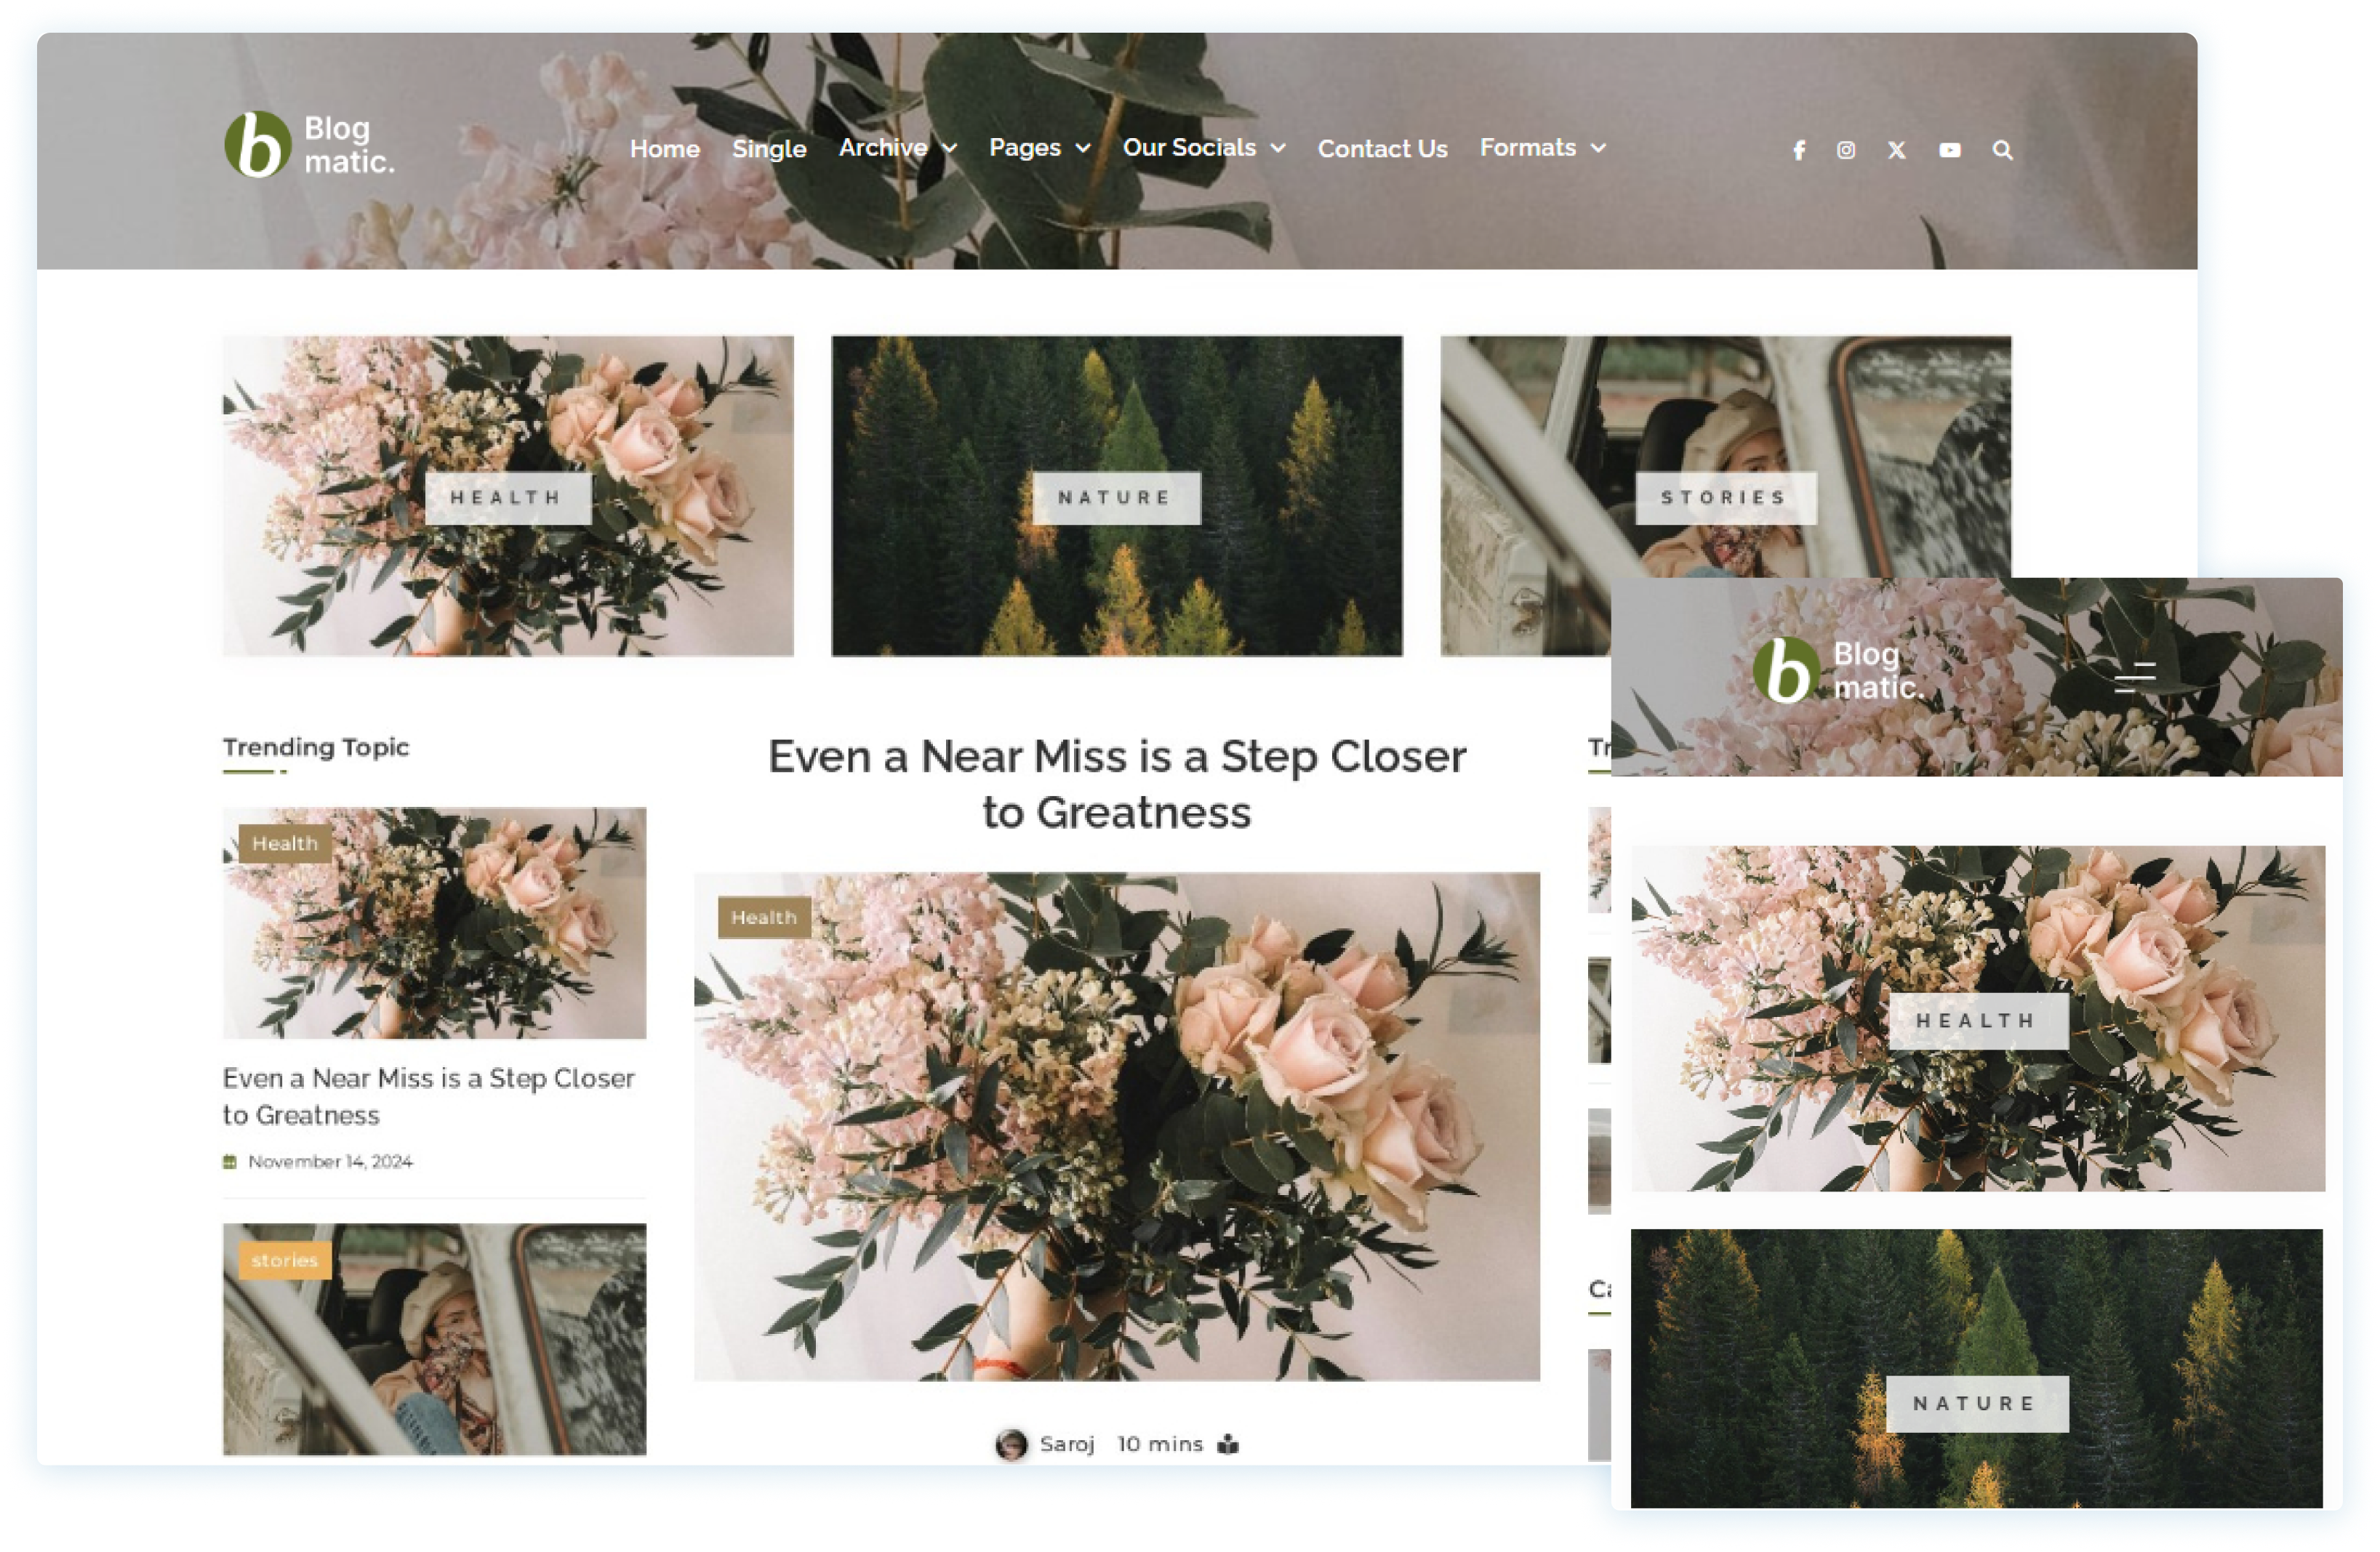Open the stories trending post thumbnail
Viewport: 2380px width, 1552px height.
pyautogui.click(x=434, y=1338)
